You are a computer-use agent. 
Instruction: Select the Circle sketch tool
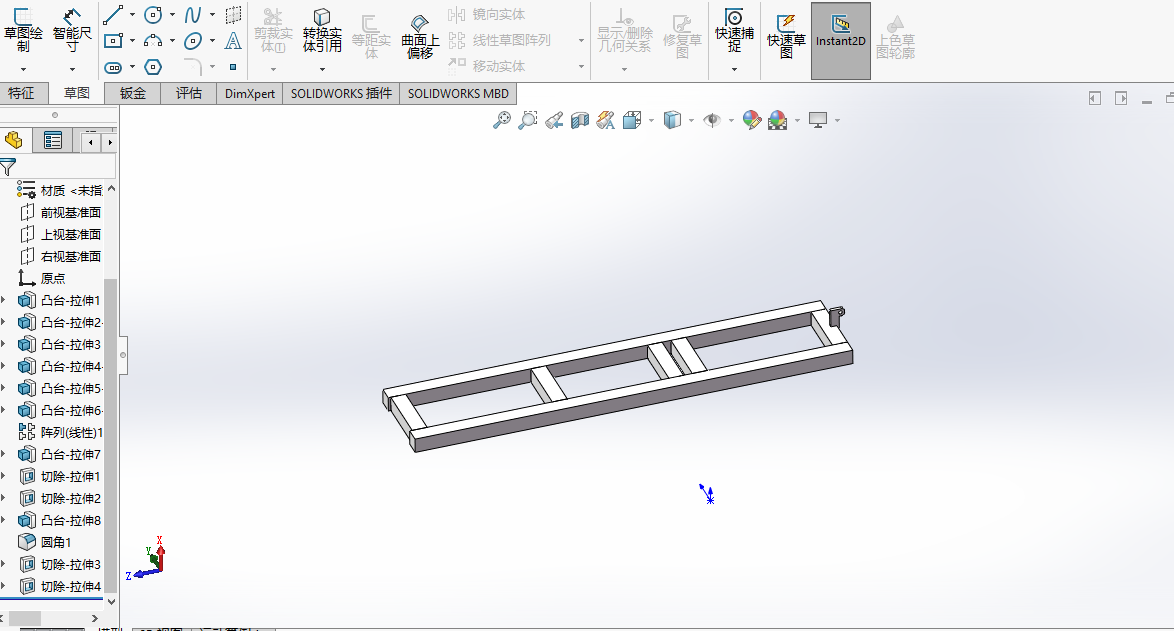coord(153,15)
